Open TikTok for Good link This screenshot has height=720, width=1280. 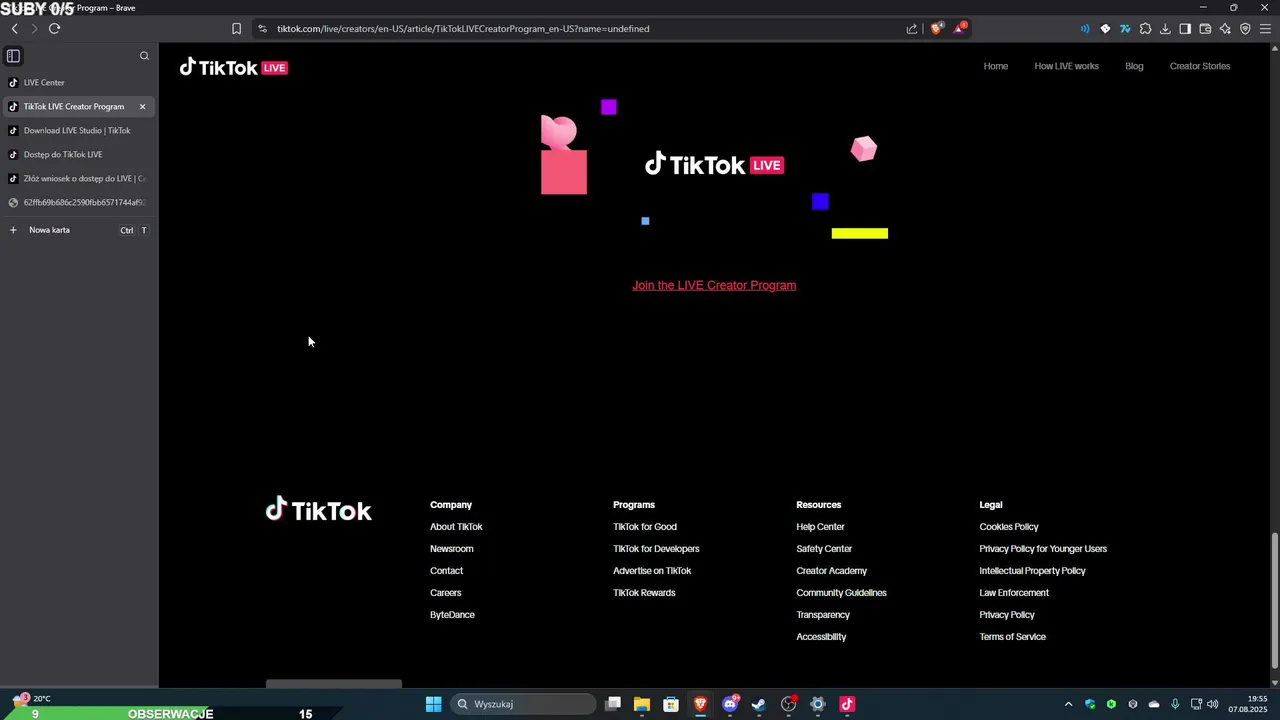[645, 527]
